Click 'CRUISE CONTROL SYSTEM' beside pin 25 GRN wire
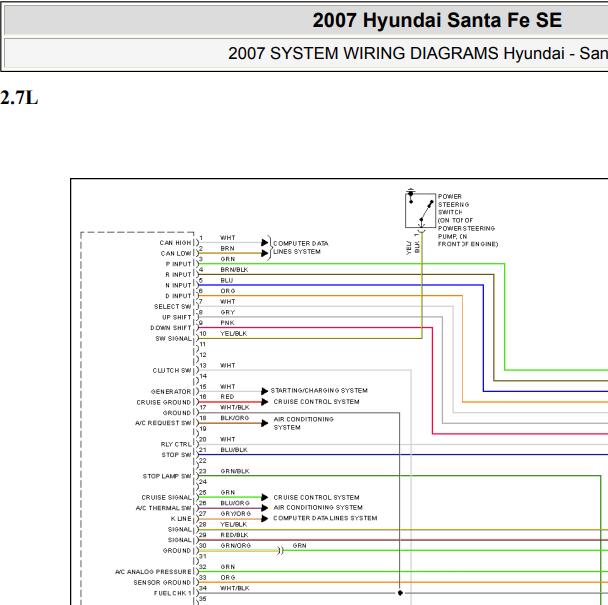 click(316, 498)
